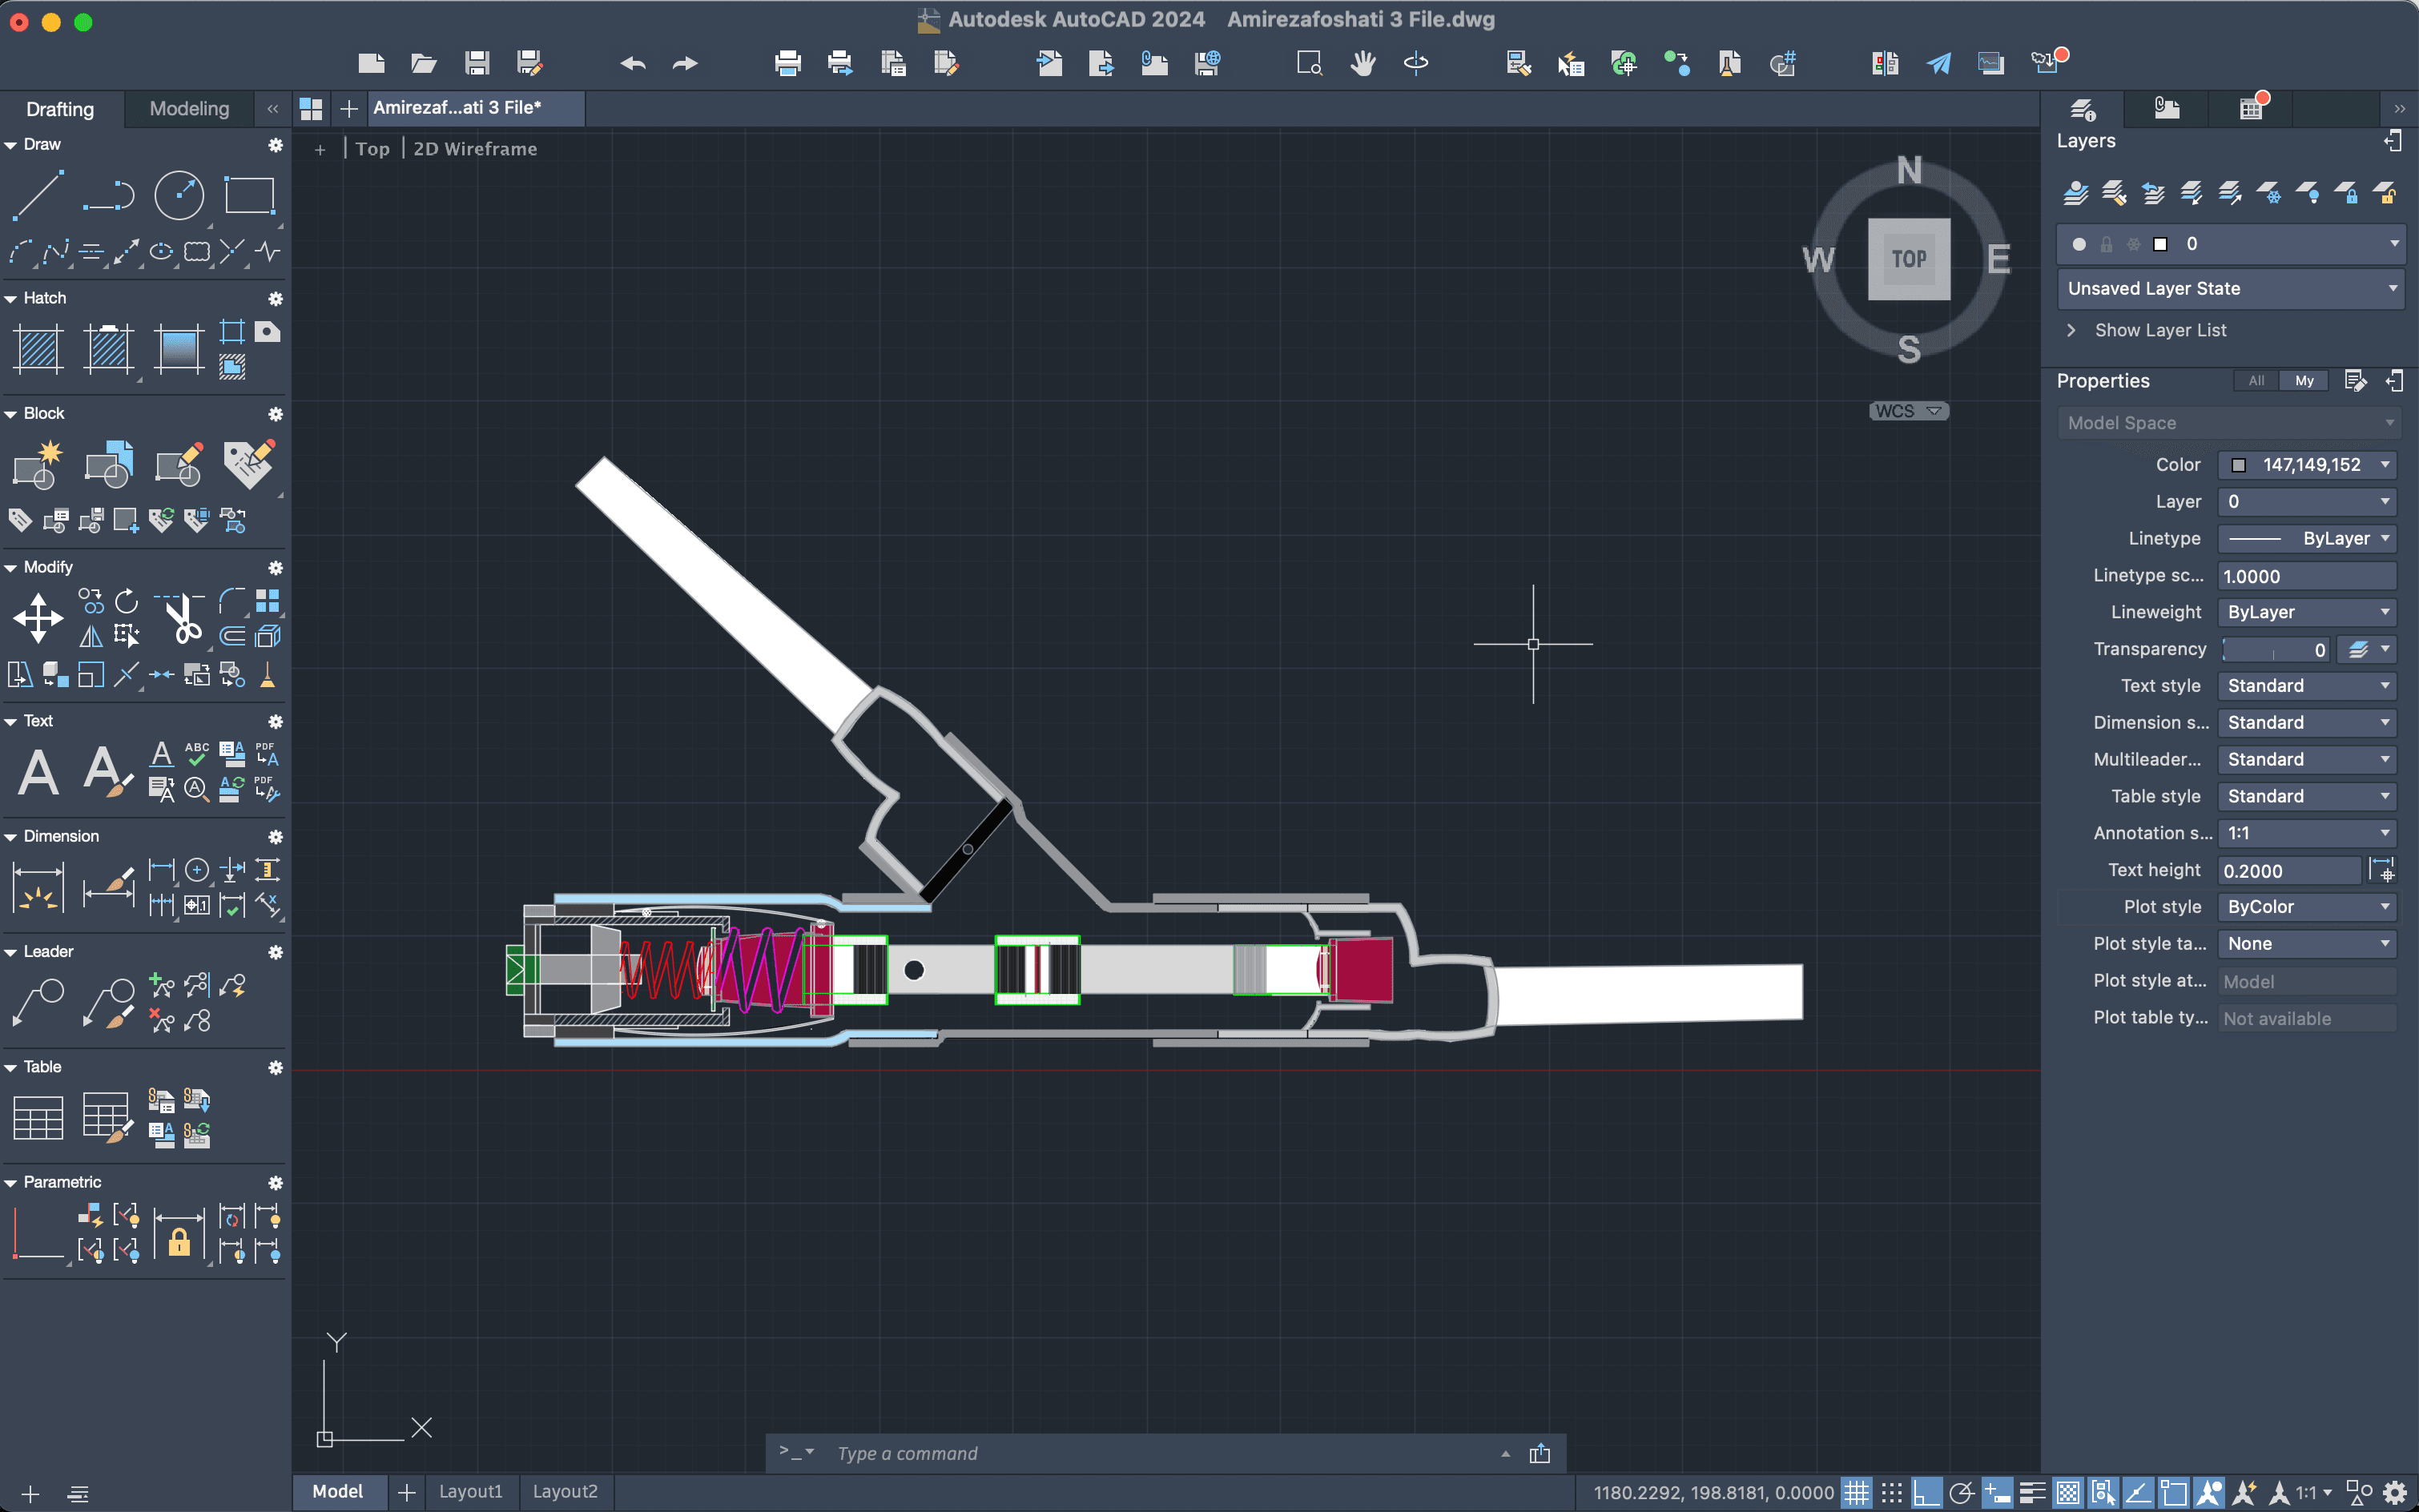Toggle snap mode in status bar
Screen dimensions: 2419x1512
click(1891, 1493)
